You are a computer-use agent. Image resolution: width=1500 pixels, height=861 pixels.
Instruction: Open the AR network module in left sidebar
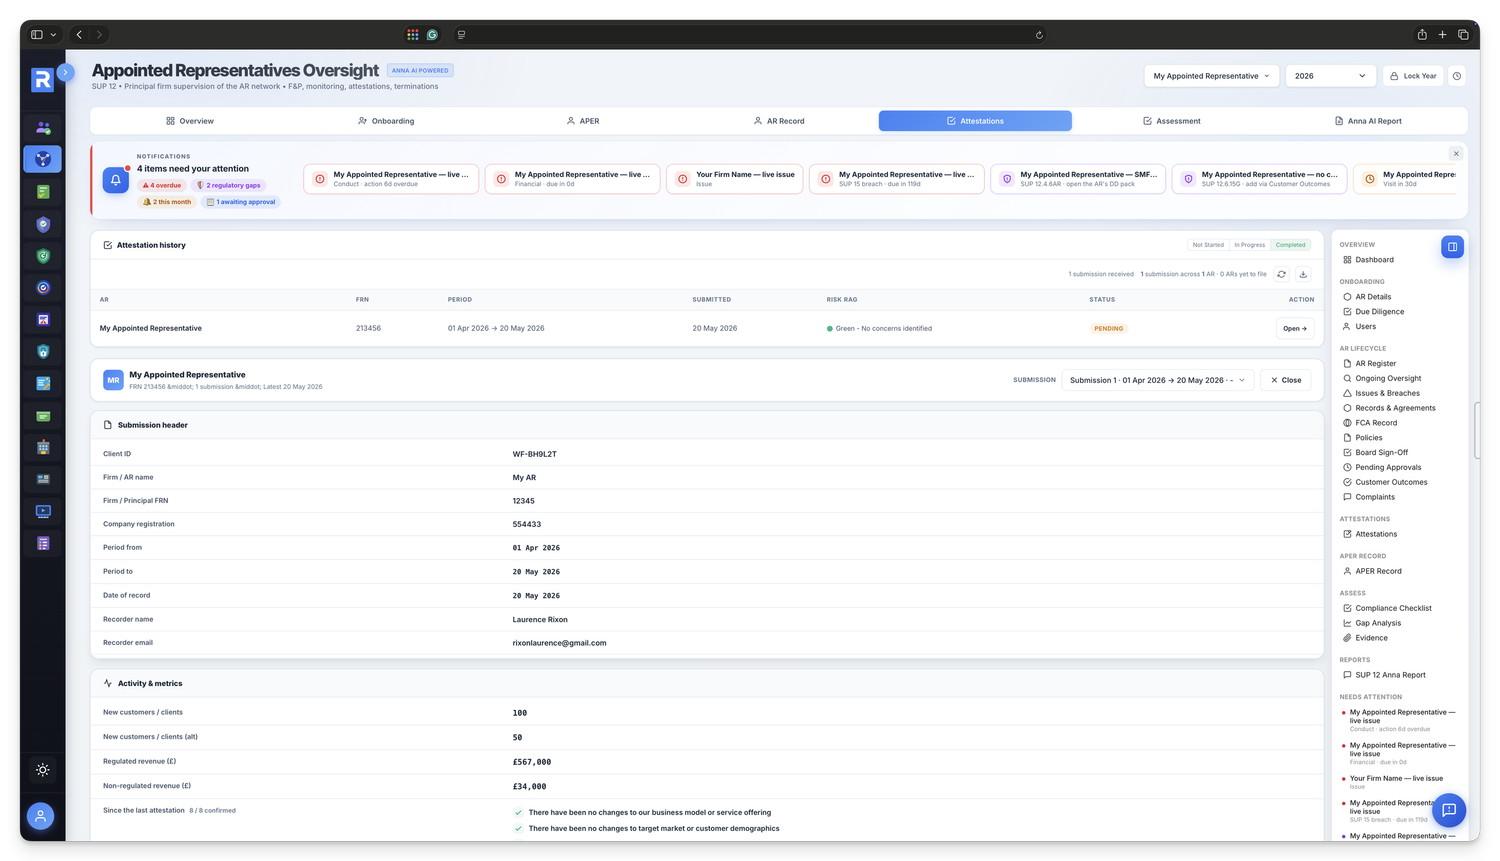tap(43, 159)
